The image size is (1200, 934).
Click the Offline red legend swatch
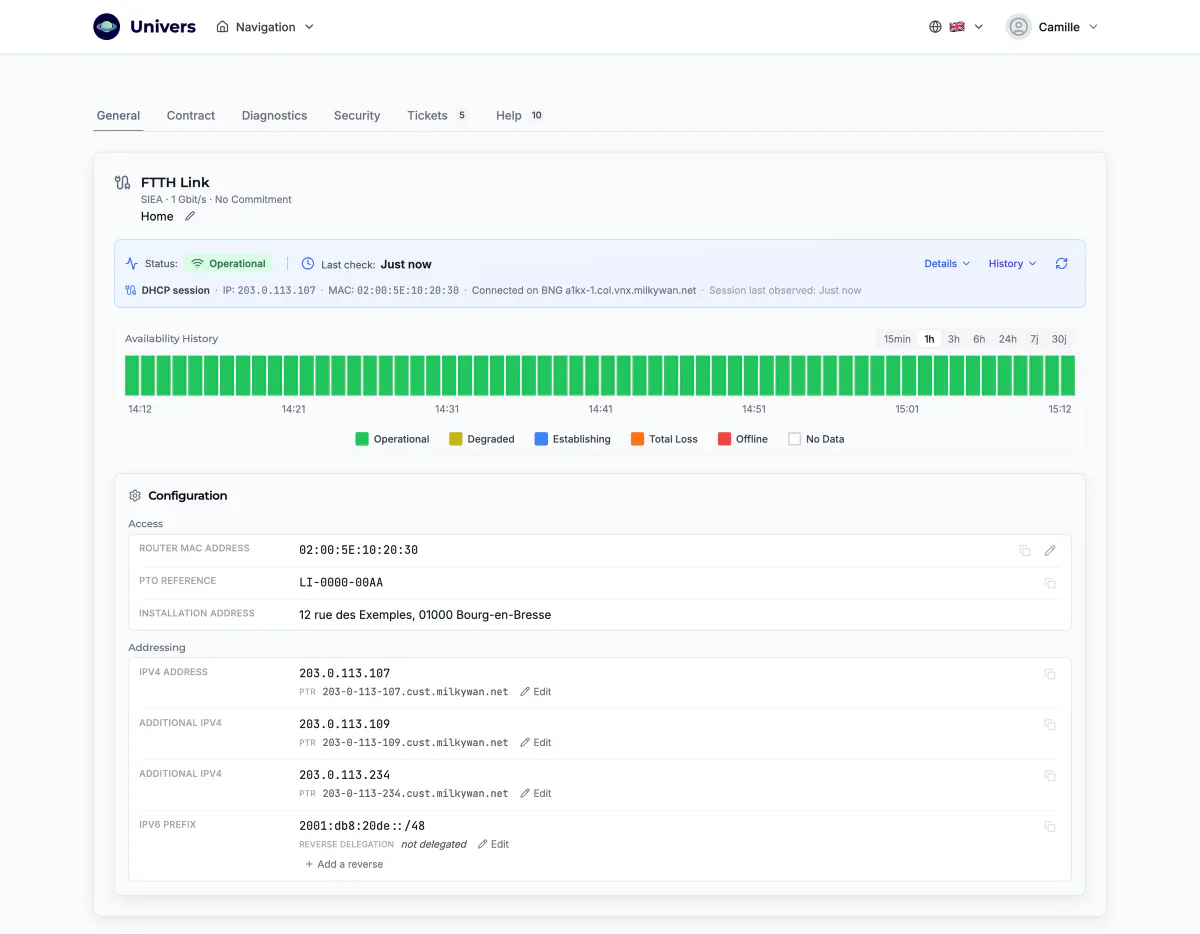click(x=724, y=439)
